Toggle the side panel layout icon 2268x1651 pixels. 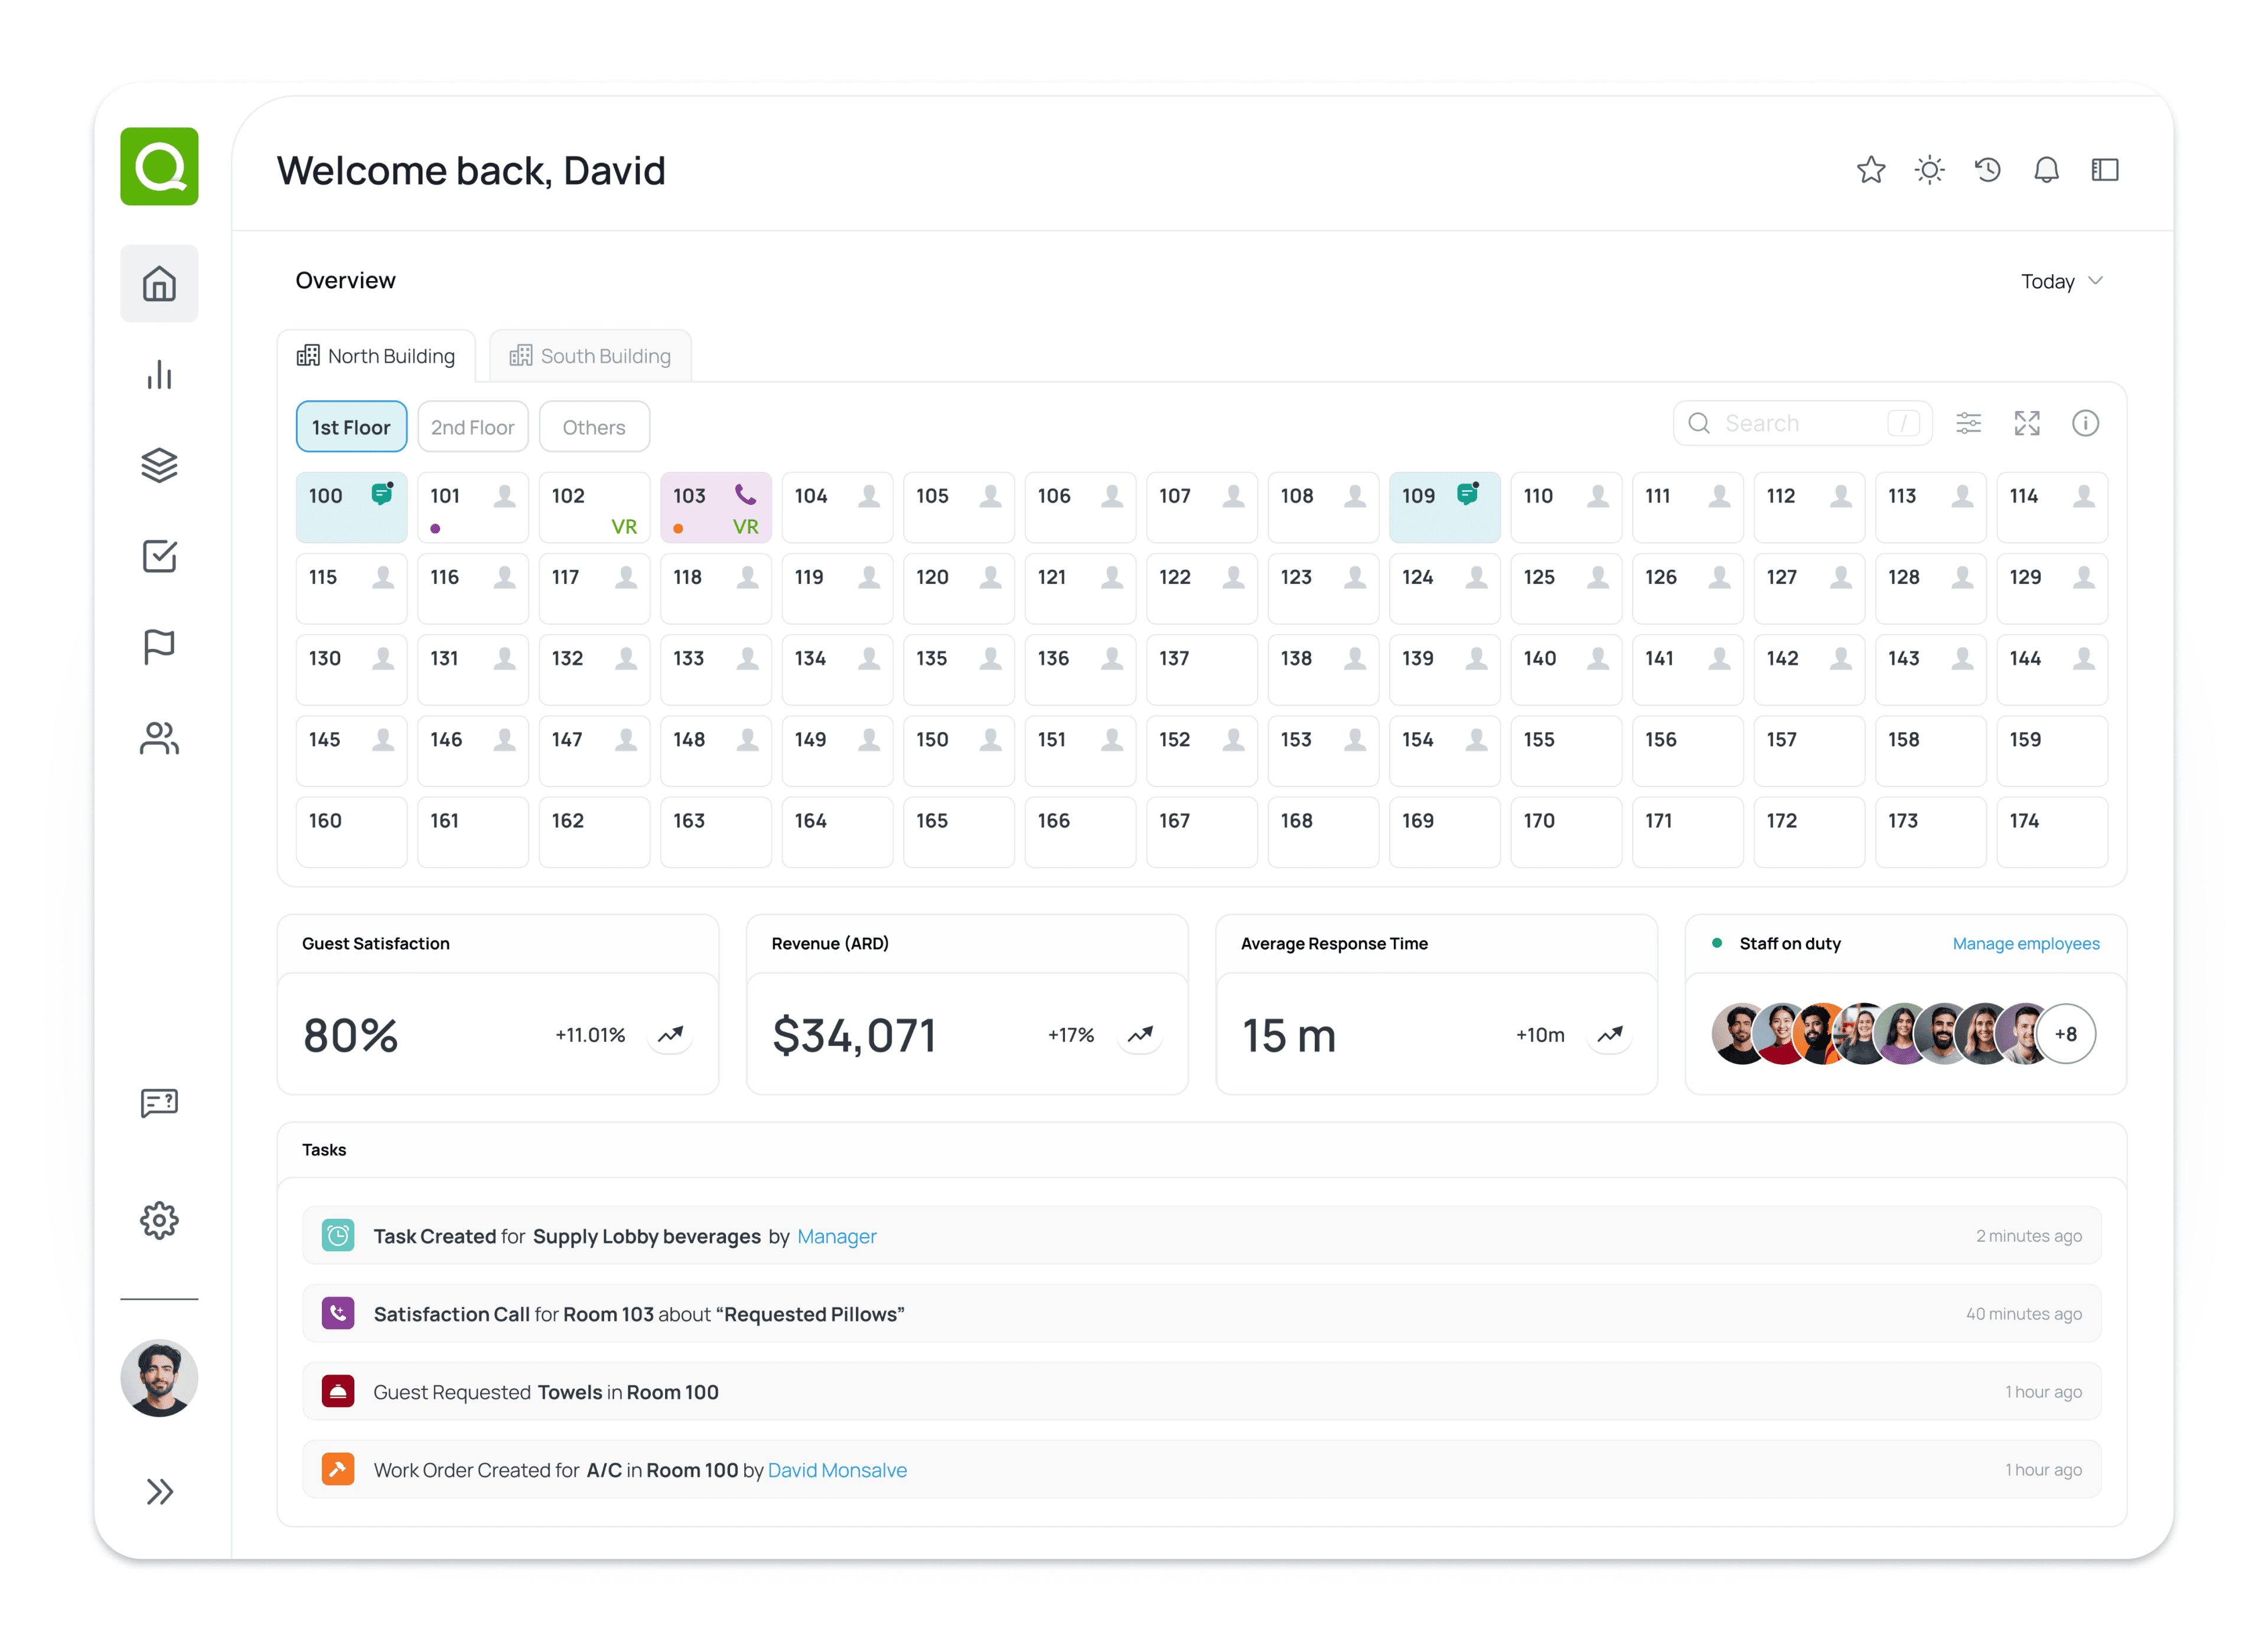[2104, 170]
